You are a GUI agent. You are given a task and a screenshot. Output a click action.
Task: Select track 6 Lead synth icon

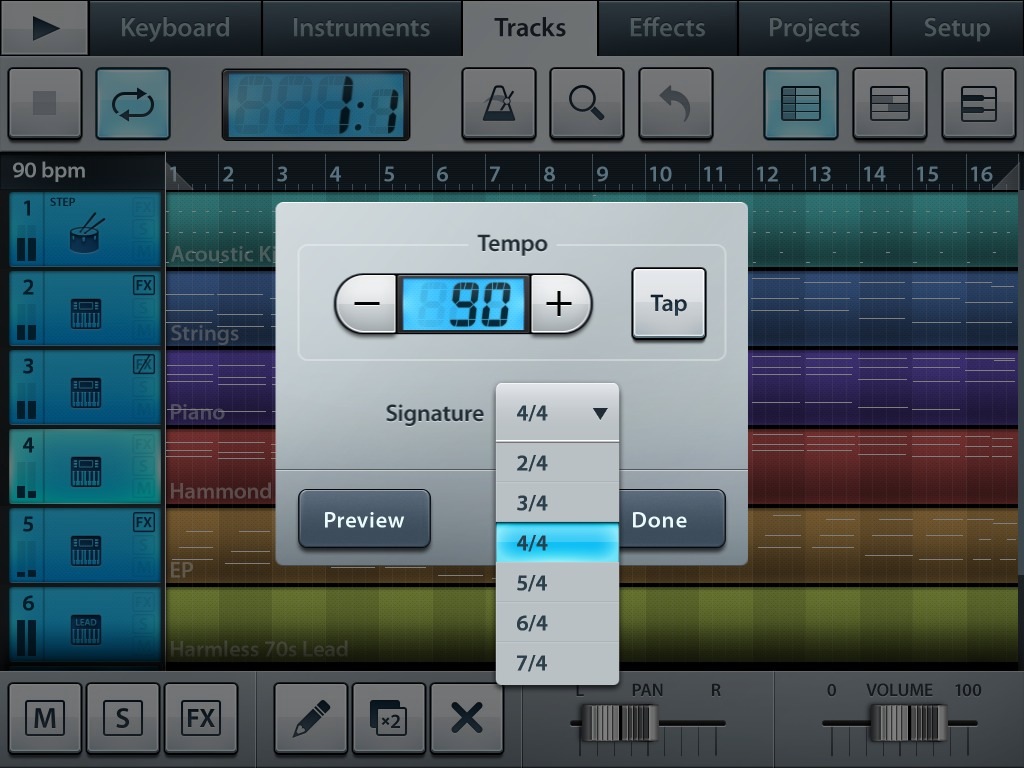coord(86,630)
